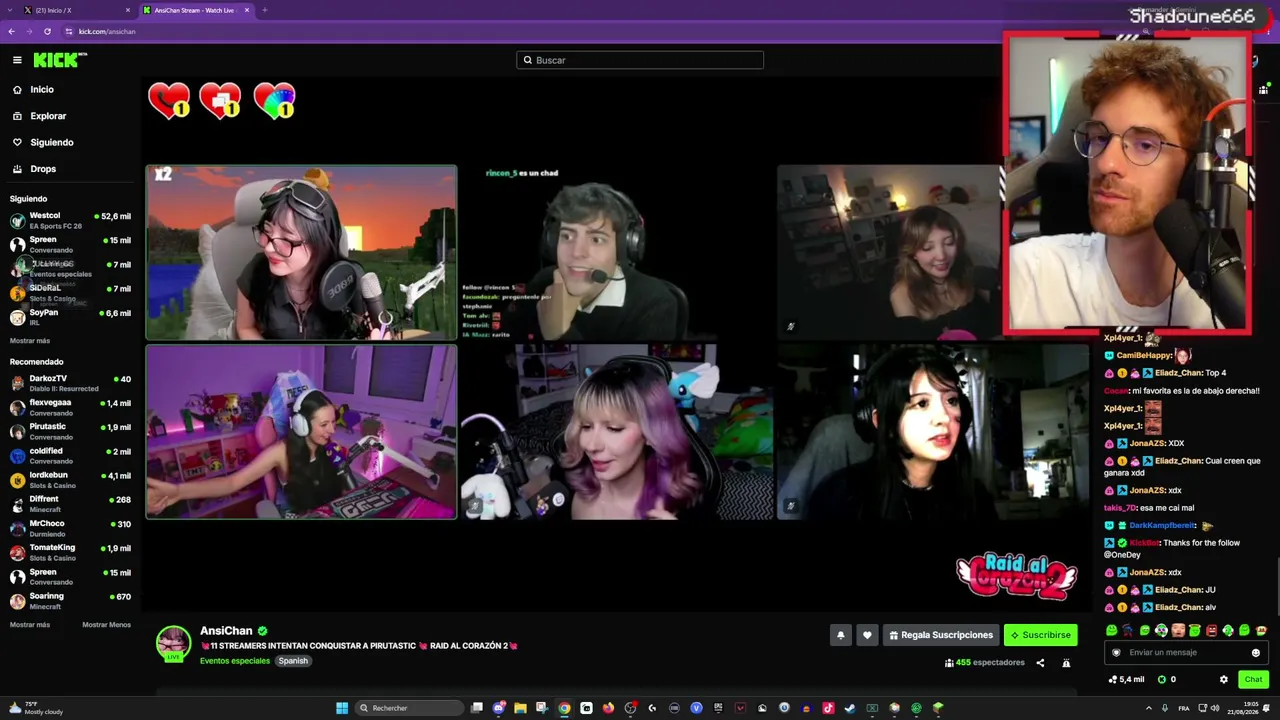Screen dimensions: 1280x720
Task: Open Steam from the taskbar
Action: (x=850, y=708)
